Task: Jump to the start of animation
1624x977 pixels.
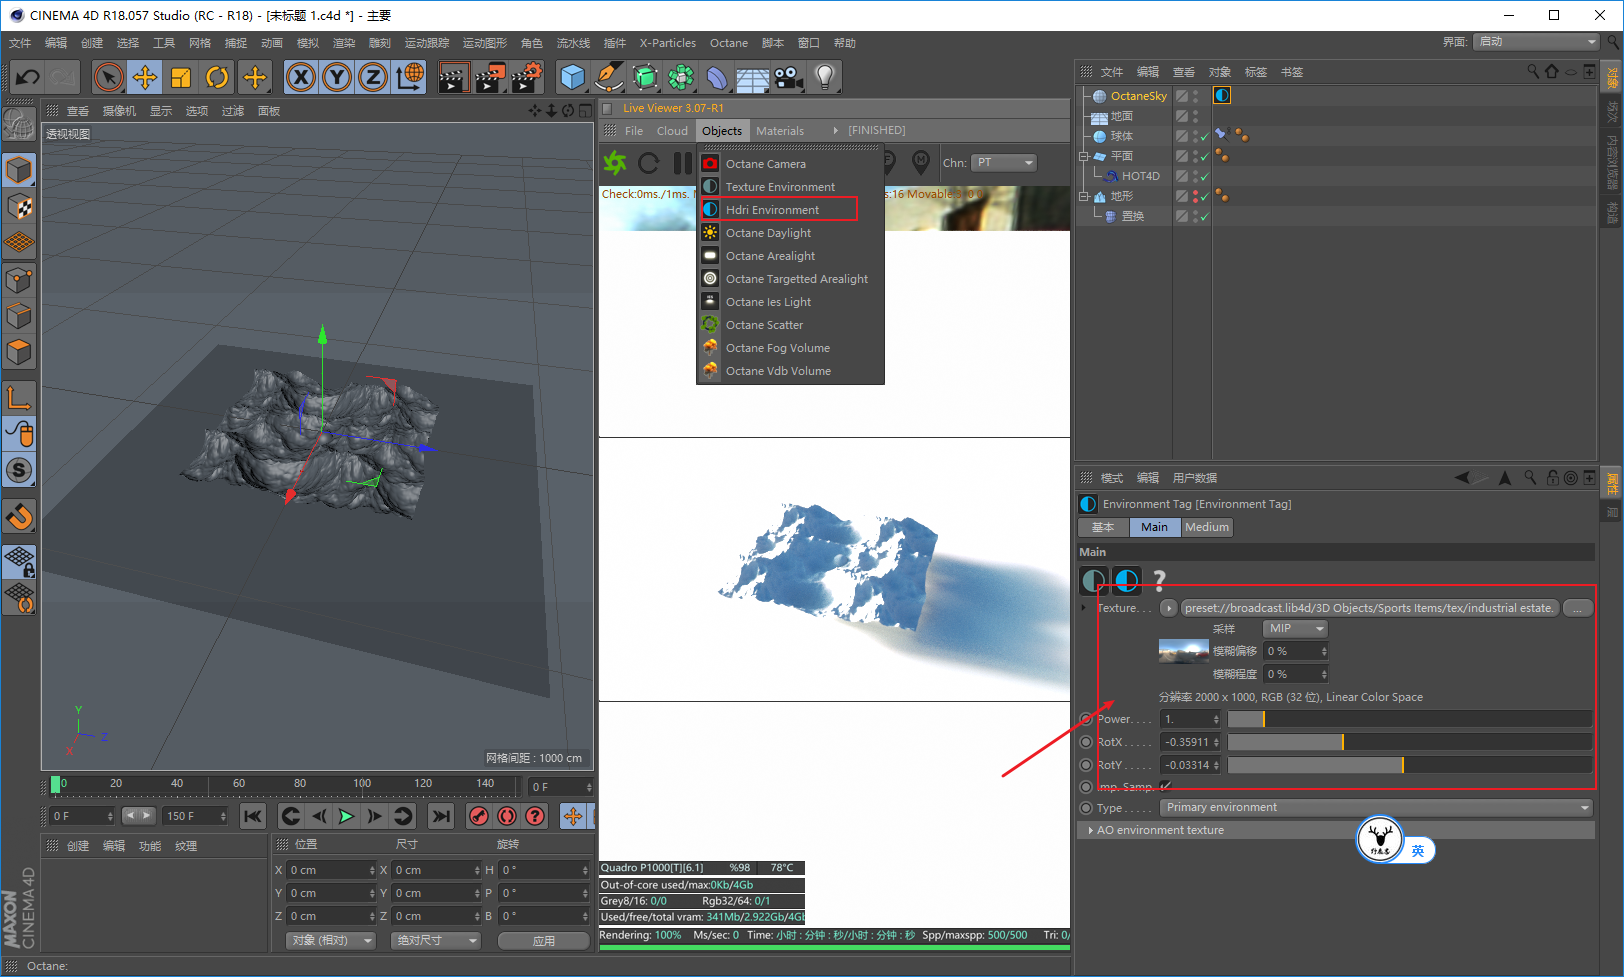Action: (253, 816)
